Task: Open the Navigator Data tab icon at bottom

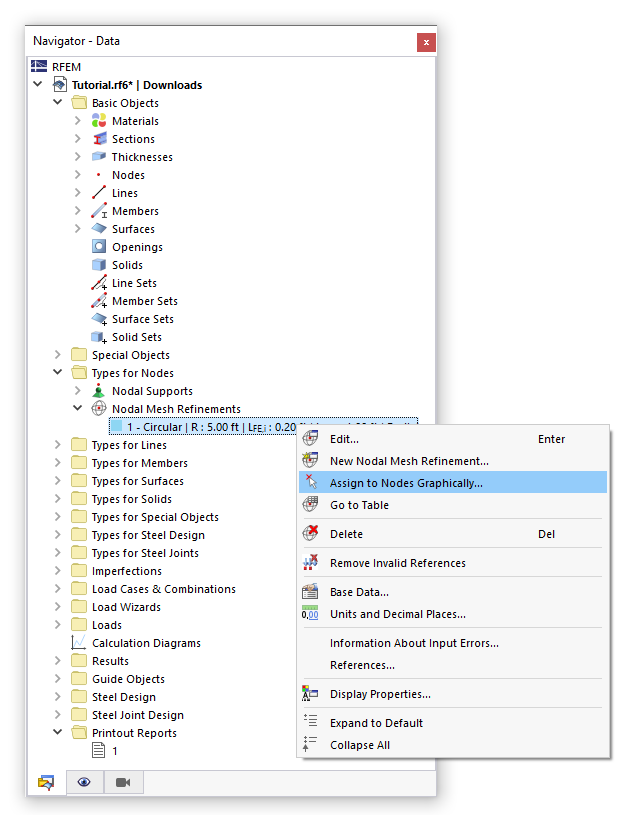Action: click(x=46, y=782)
